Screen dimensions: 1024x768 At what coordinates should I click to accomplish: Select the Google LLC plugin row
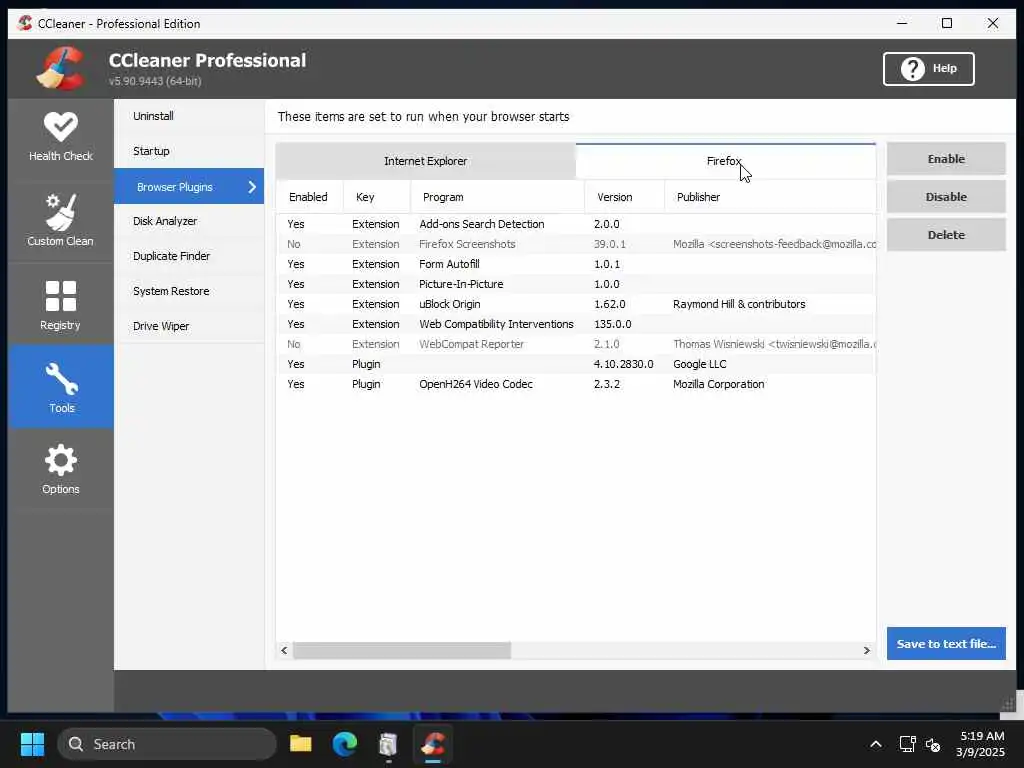[575, 364]
